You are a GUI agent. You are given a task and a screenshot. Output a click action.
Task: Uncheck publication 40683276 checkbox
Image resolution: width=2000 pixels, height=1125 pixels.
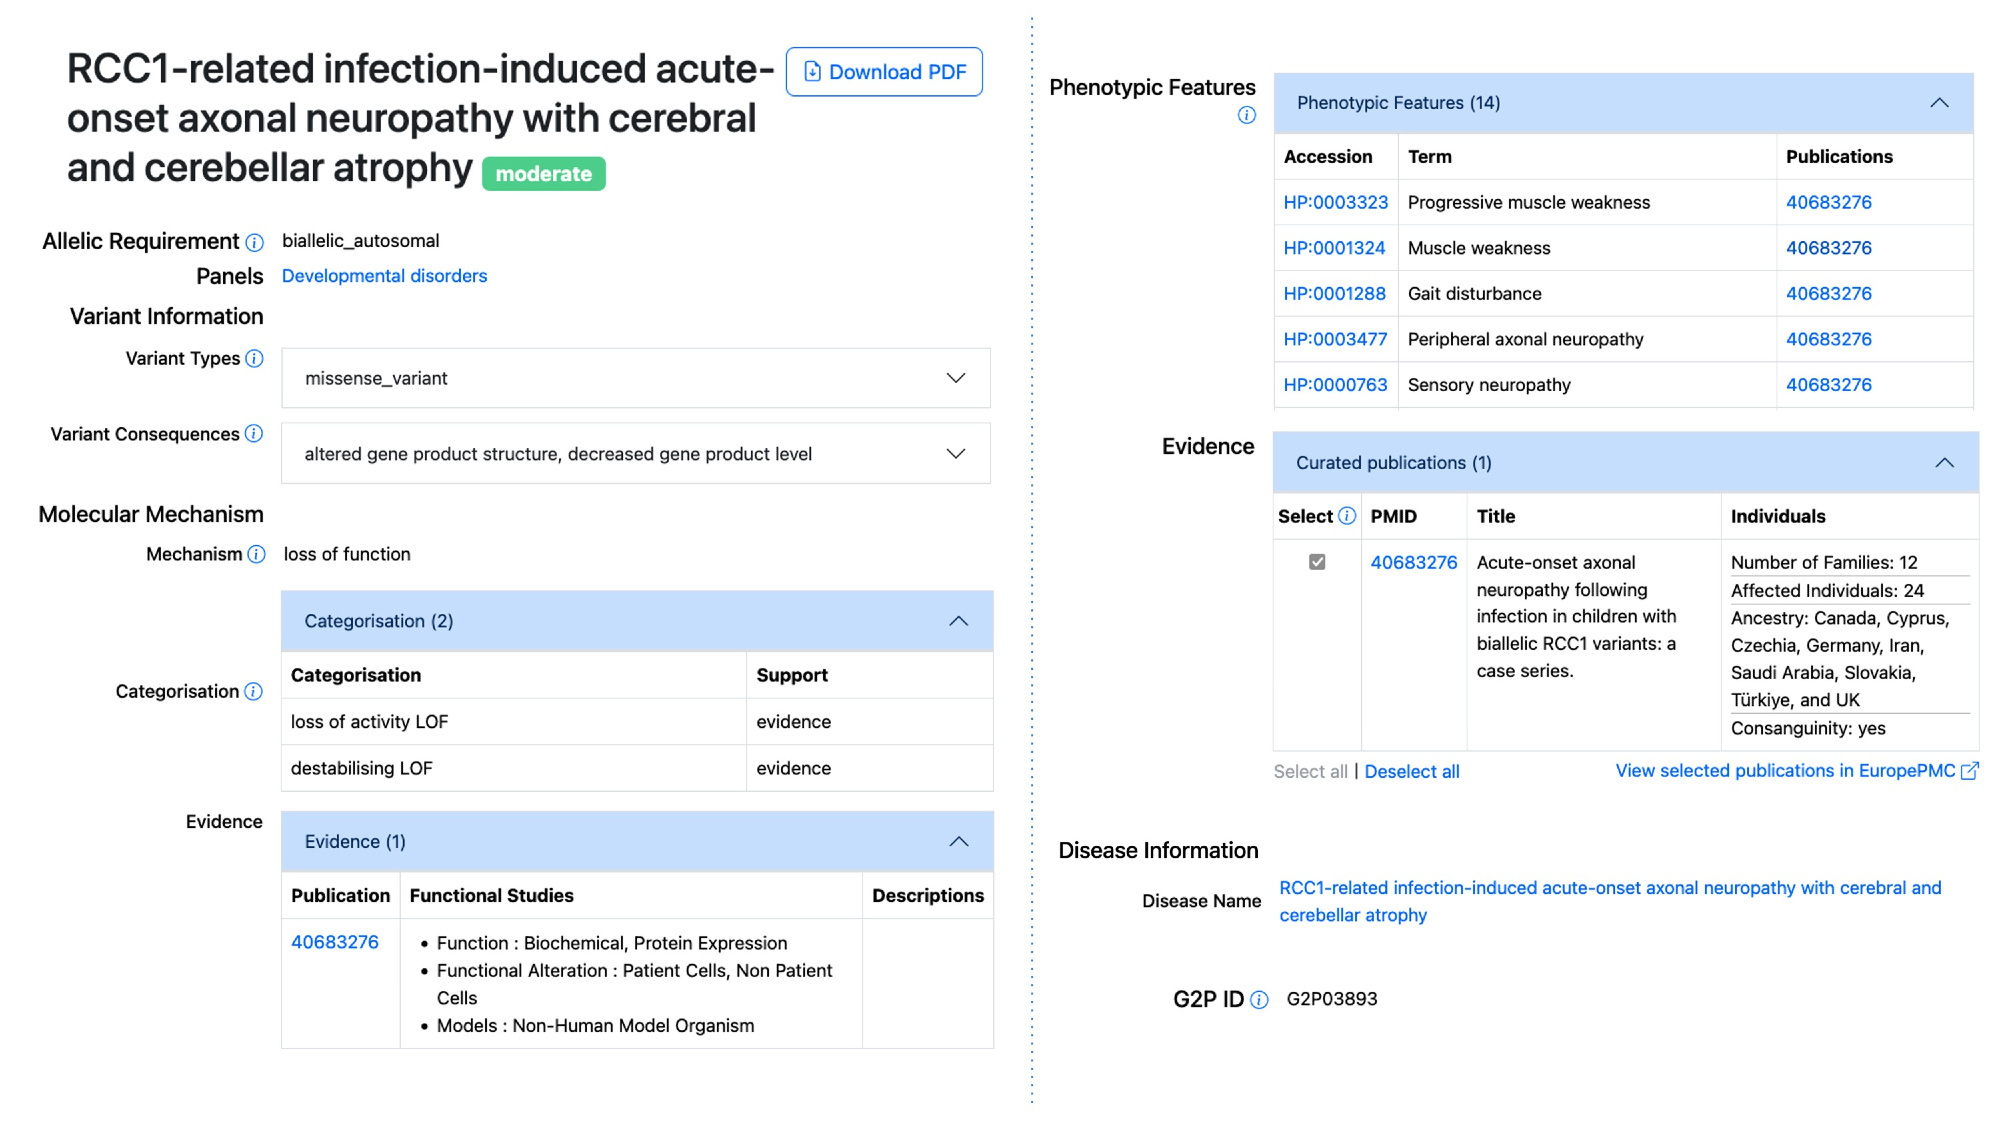1317,563
